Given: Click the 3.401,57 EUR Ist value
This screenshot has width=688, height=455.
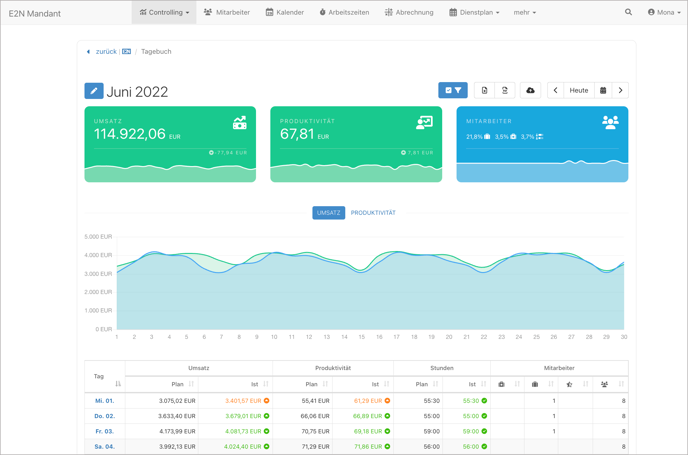Looking at the screenshot, I should pos(243,401).
